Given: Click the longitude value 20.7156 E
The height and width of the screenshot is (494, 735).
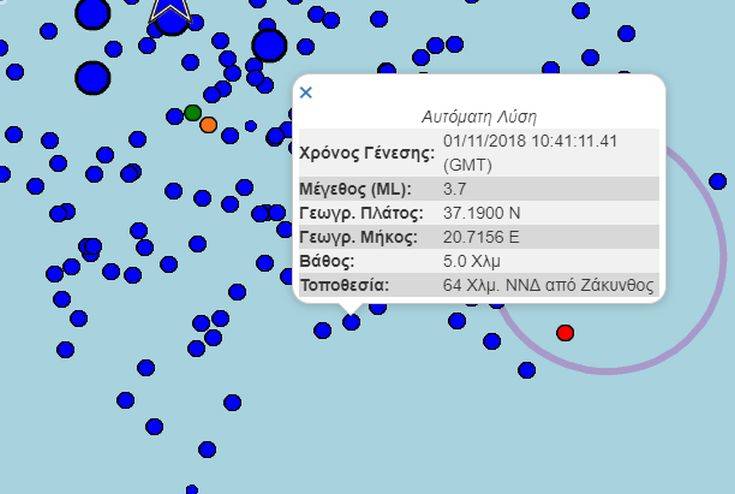Looking at the screenshot, I should coord(481,237).
